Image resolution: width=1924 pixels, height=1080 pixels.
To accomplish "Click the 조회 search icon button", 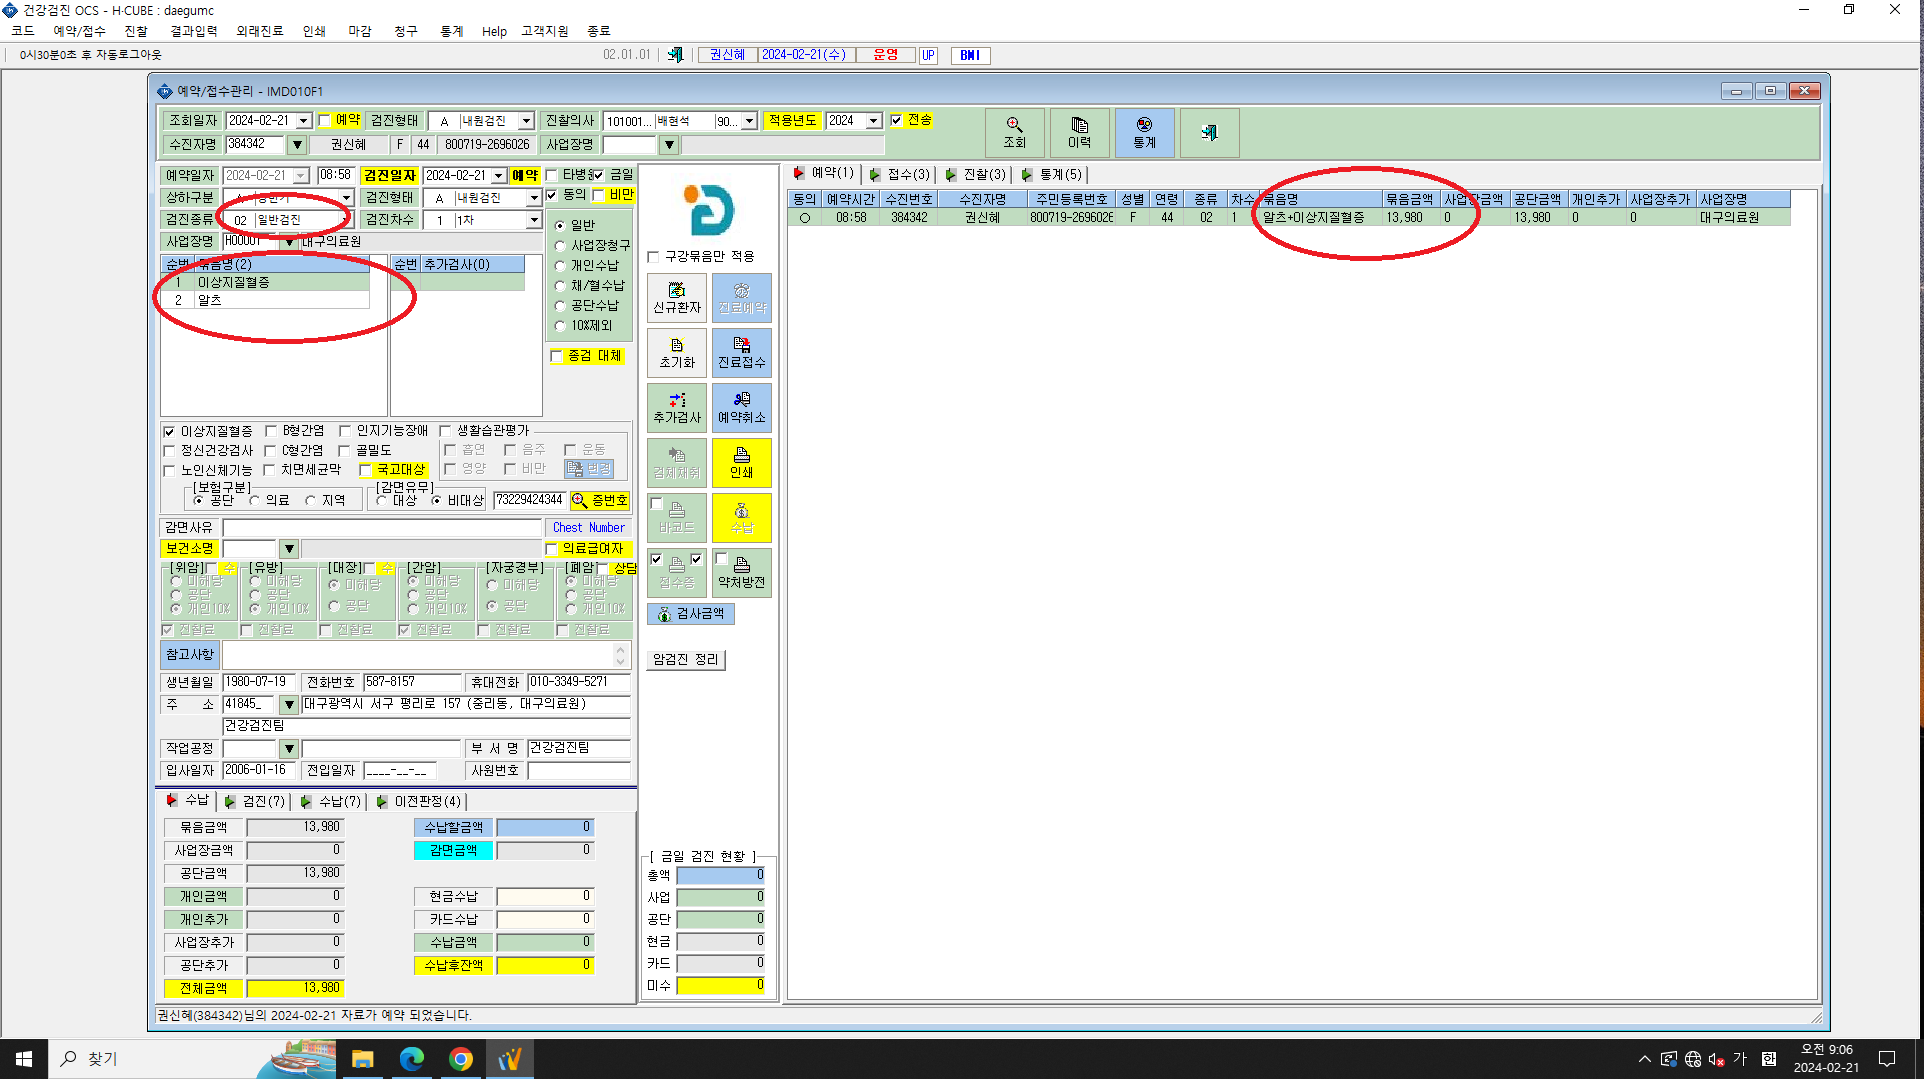I will (x=1014, y=133).
